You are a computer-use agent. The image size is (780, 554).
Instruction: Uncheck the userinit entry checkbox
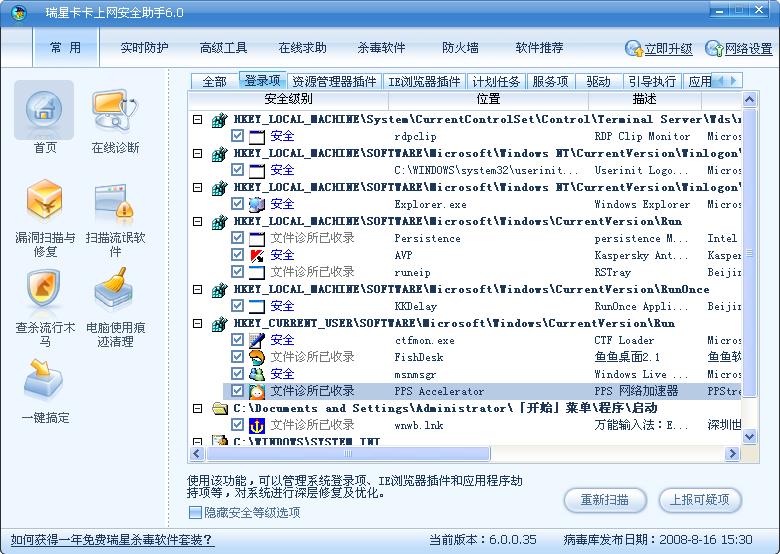point(237,170)
